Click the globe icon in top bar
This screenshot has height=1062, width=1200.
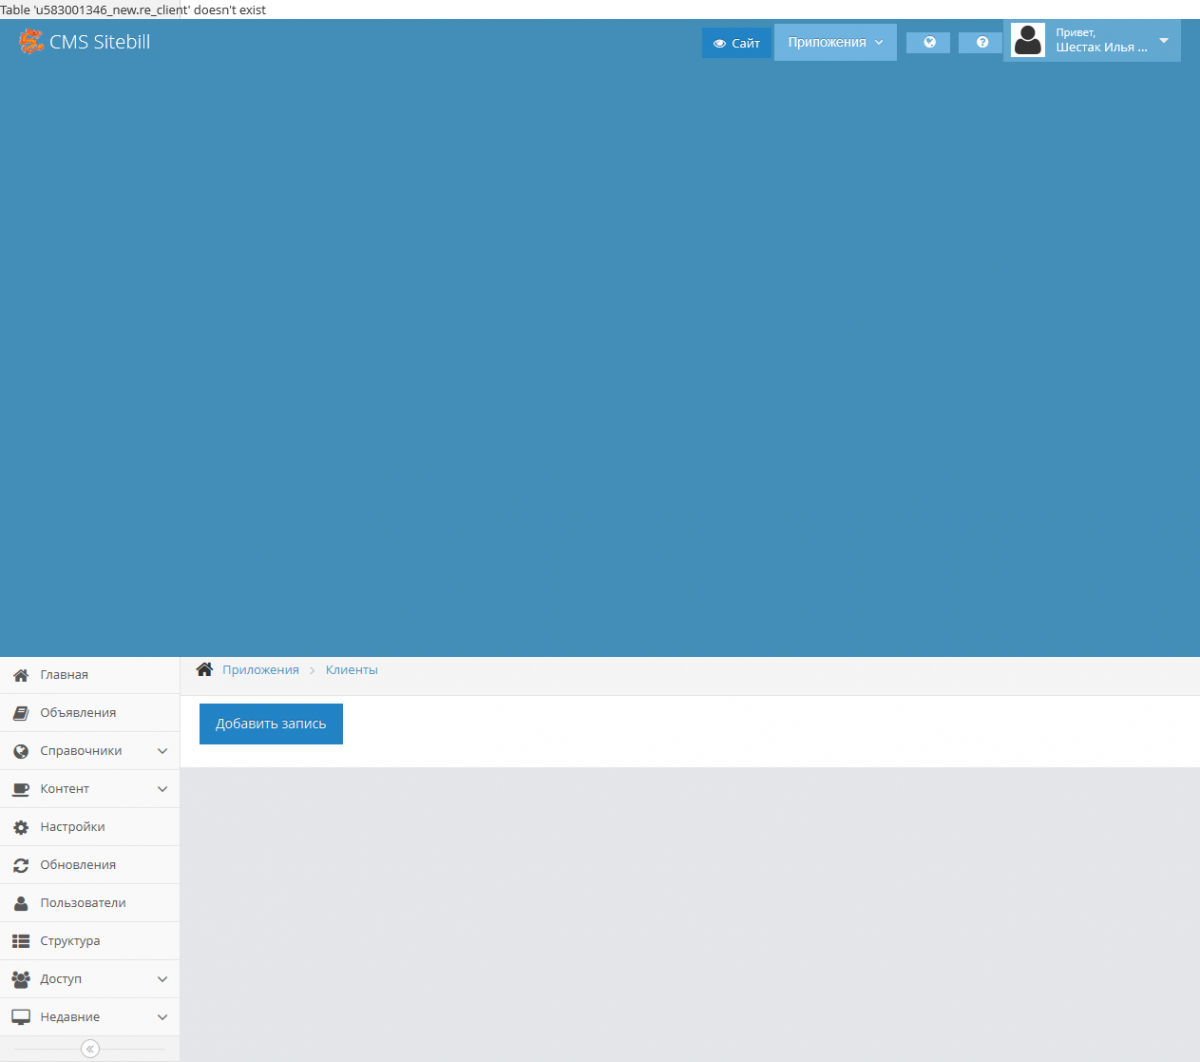[929, 42]
